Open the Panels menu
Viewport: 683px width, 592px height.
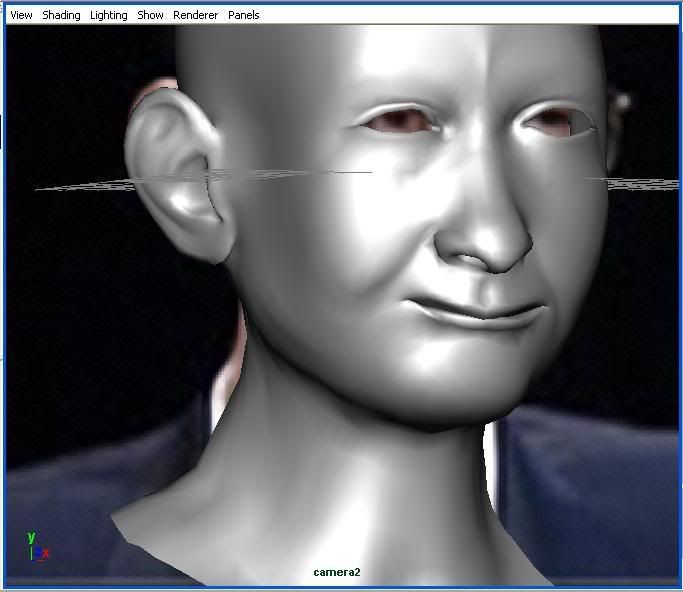click(x=243, y=15)
